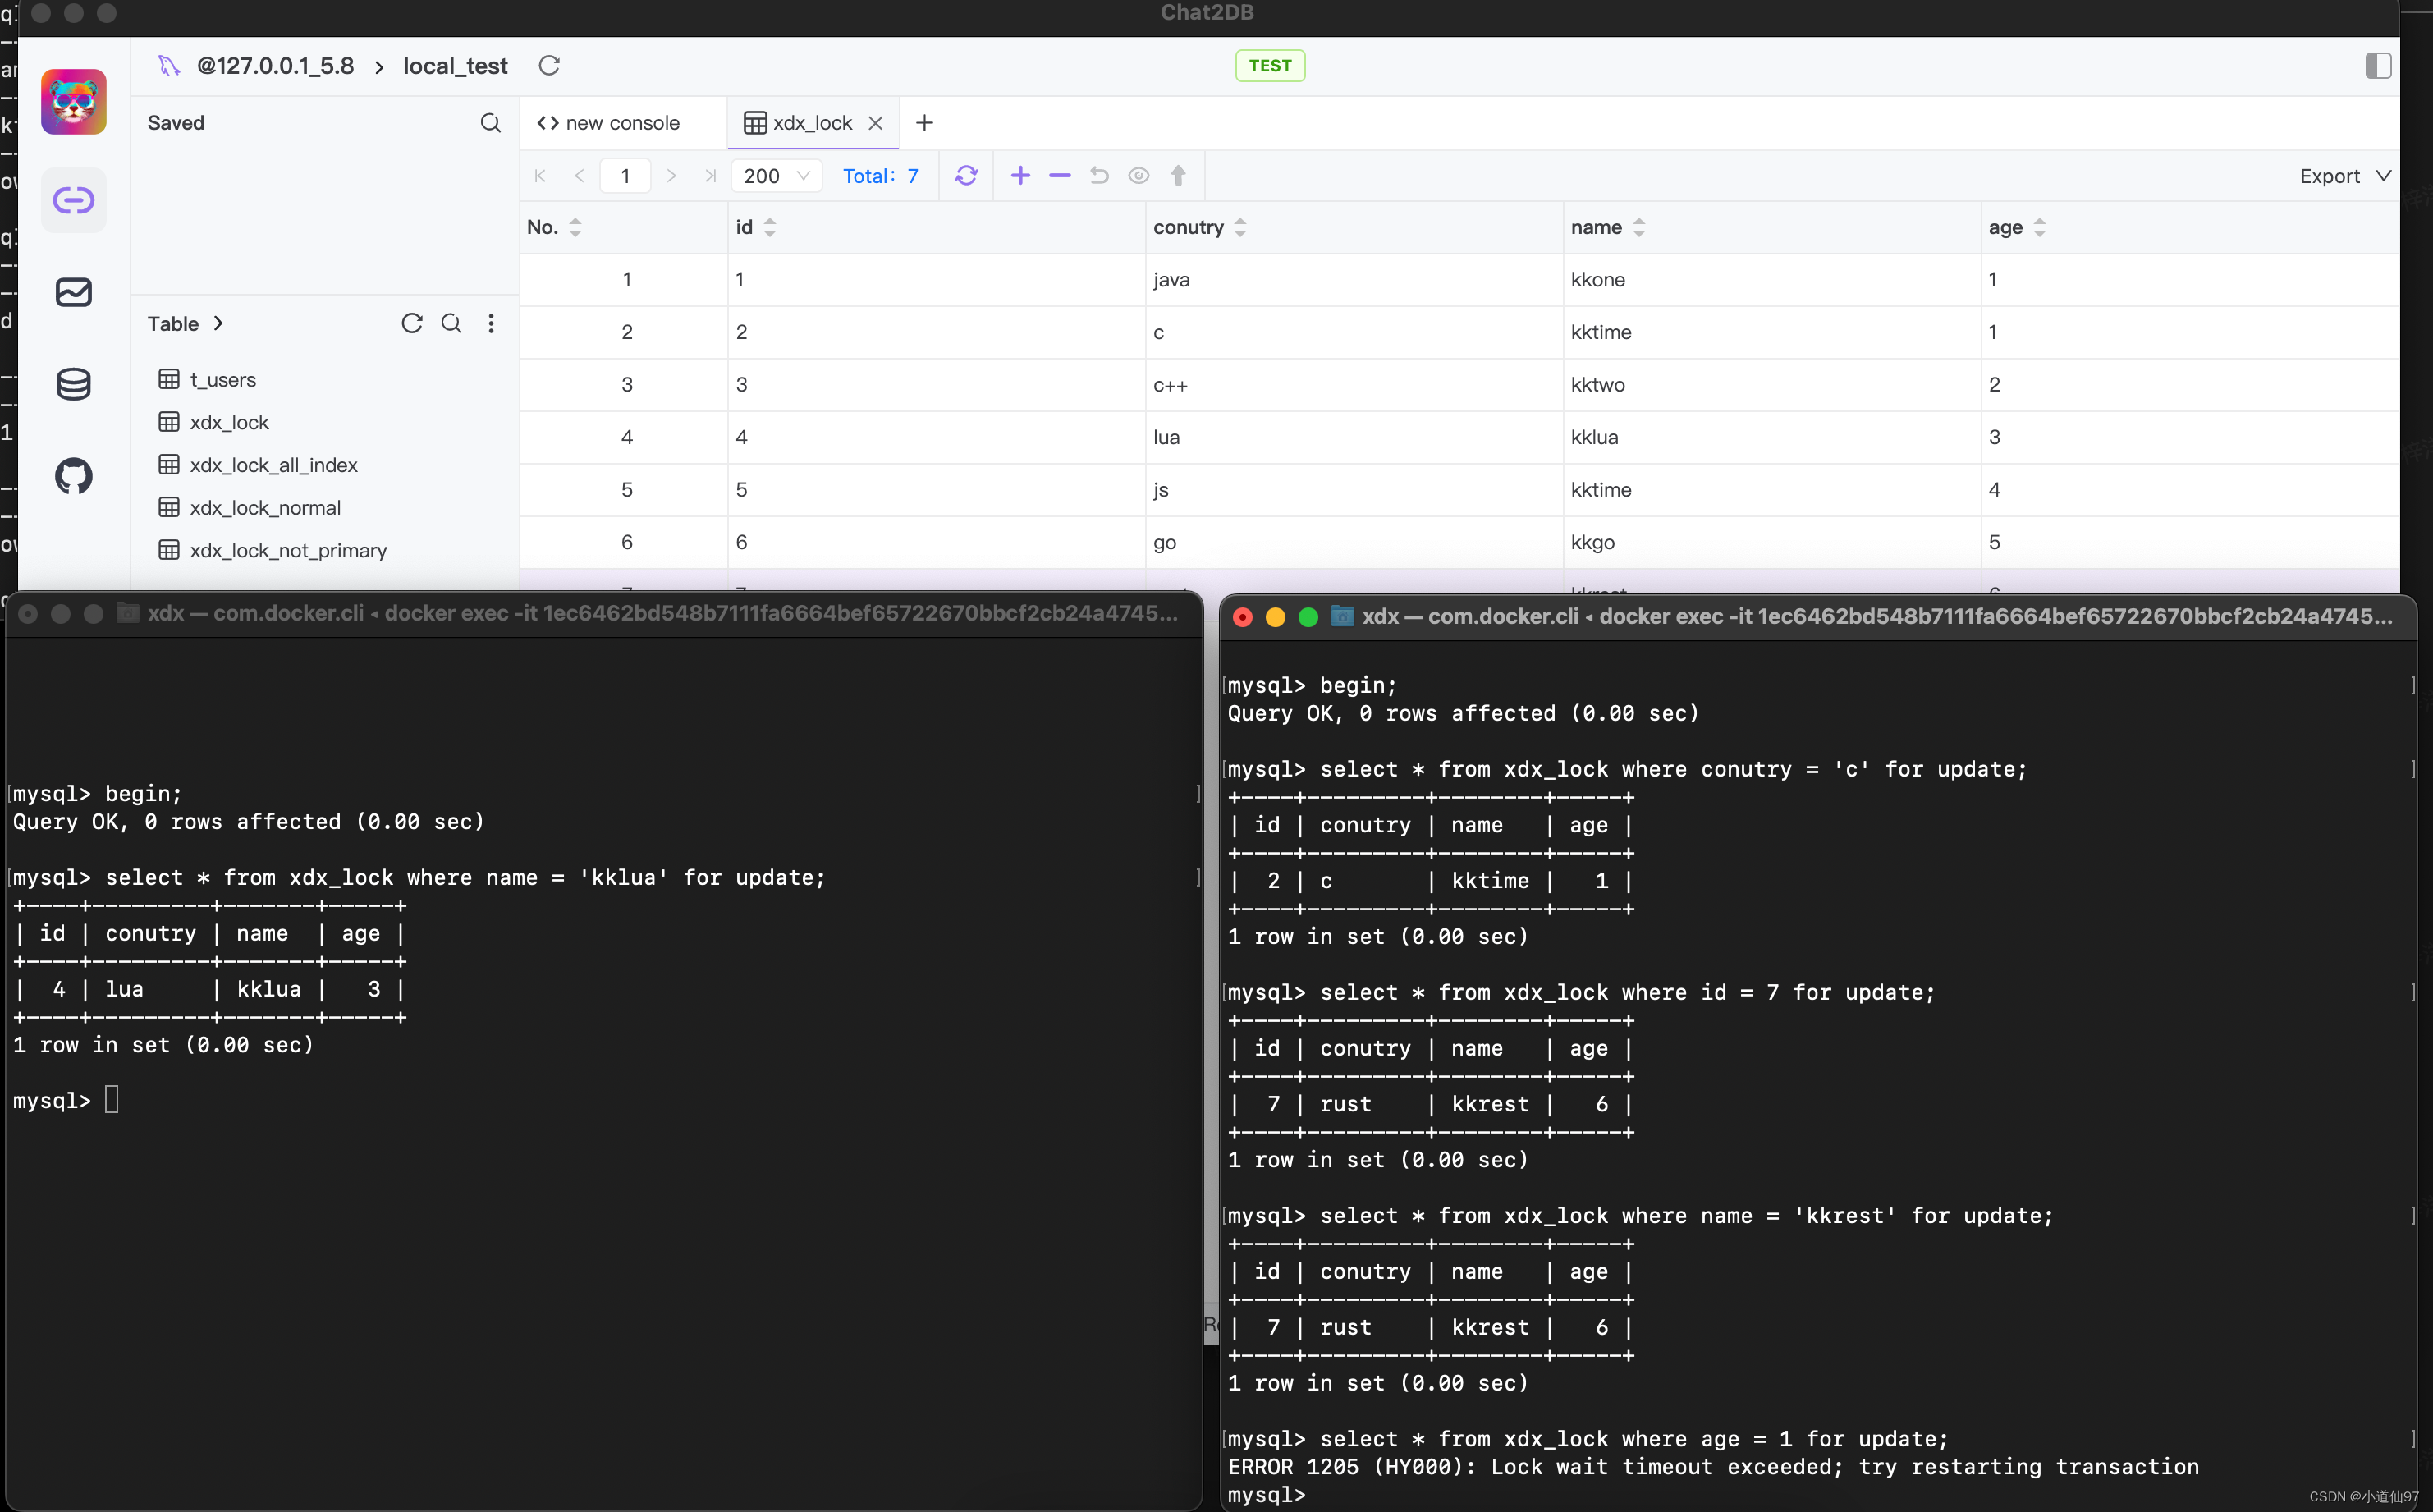Close the xdx_lock tab
The width and height of the screenshot is (2433, 1512).
coord(876,123)
